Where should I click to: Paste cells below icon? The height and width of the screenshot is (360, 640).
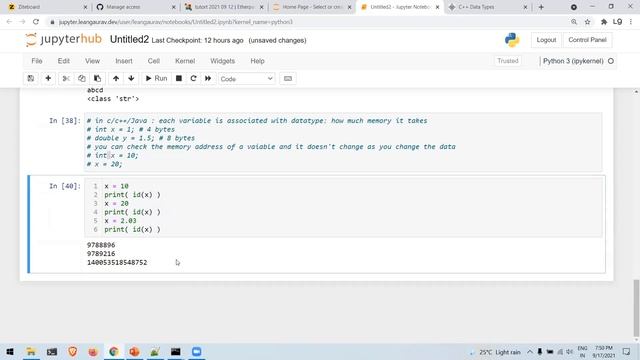(98, 78)
